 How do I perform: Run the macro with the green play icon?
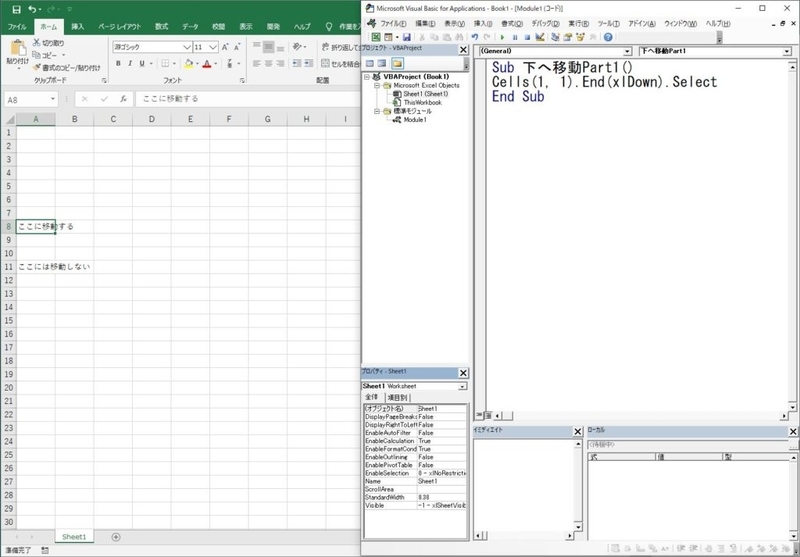503,37
